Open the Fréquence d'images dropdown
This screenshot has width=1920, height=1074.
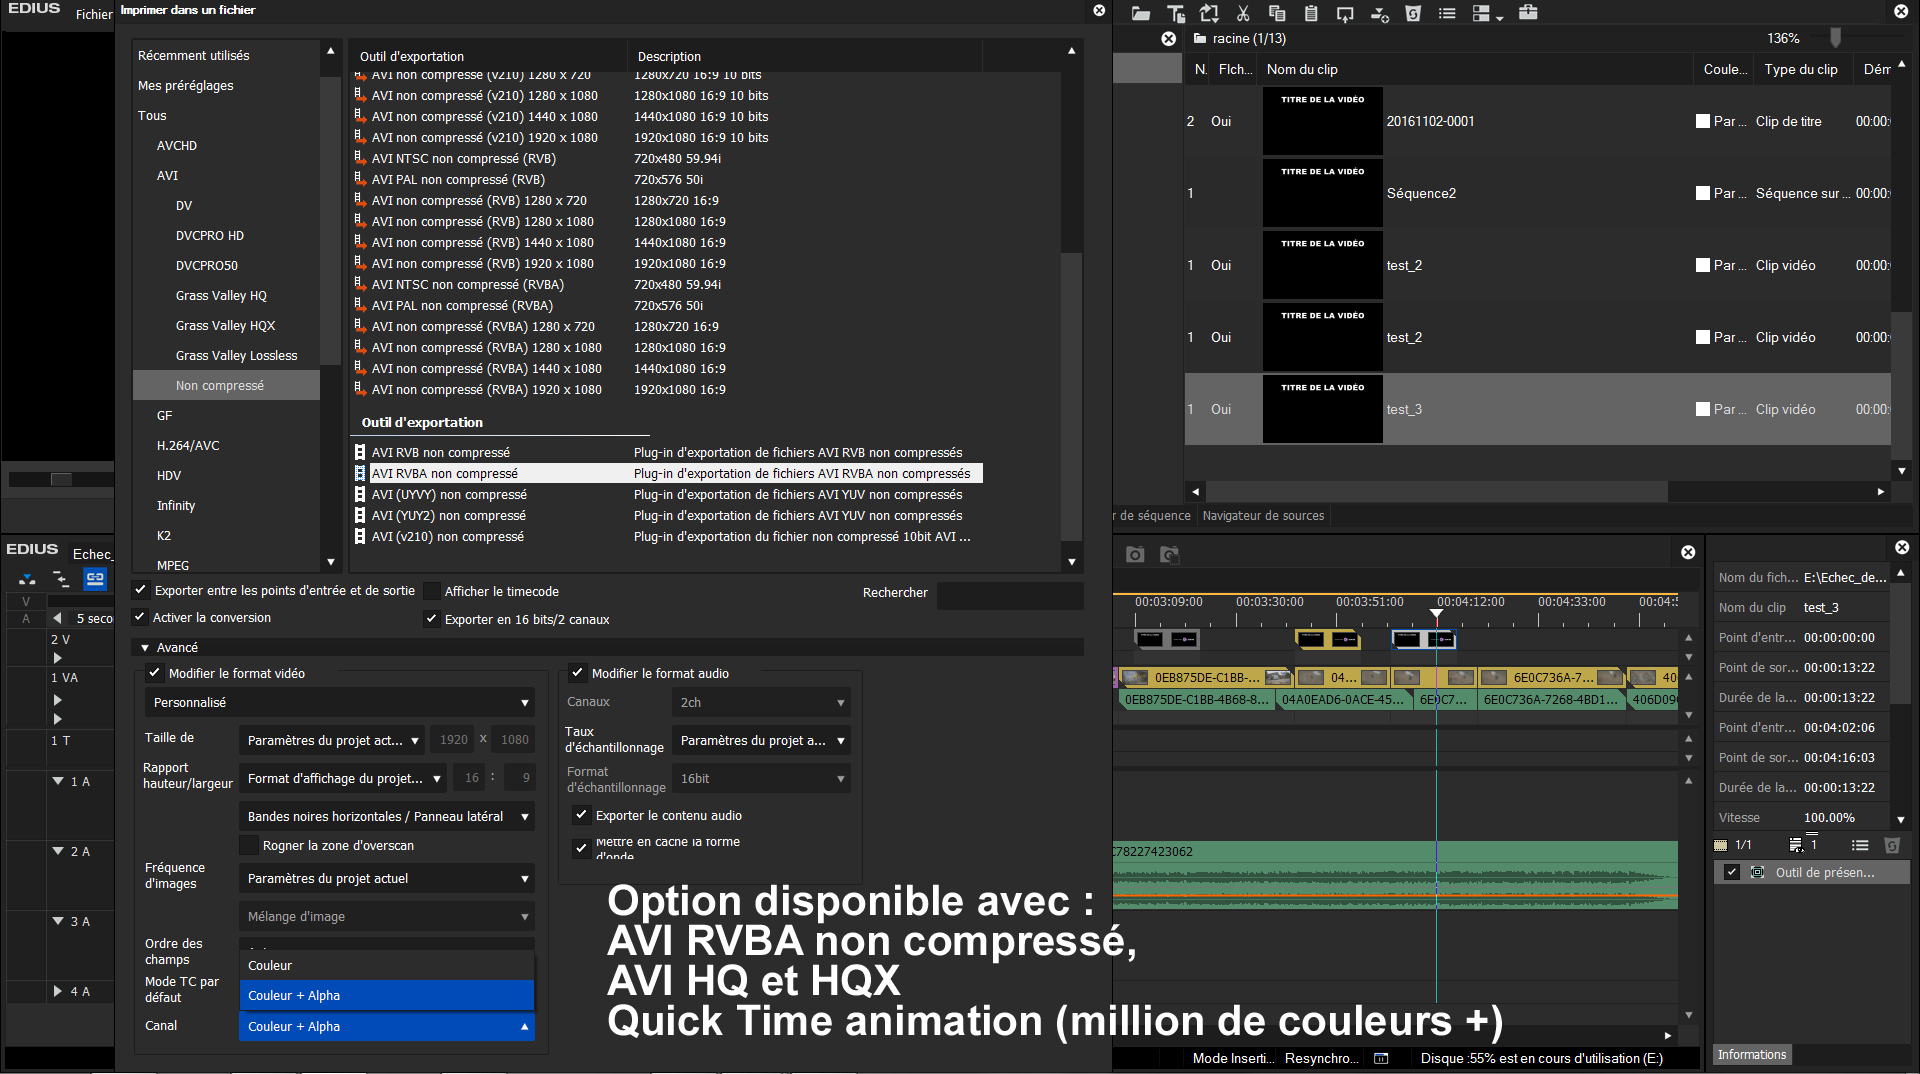(387, 879)
